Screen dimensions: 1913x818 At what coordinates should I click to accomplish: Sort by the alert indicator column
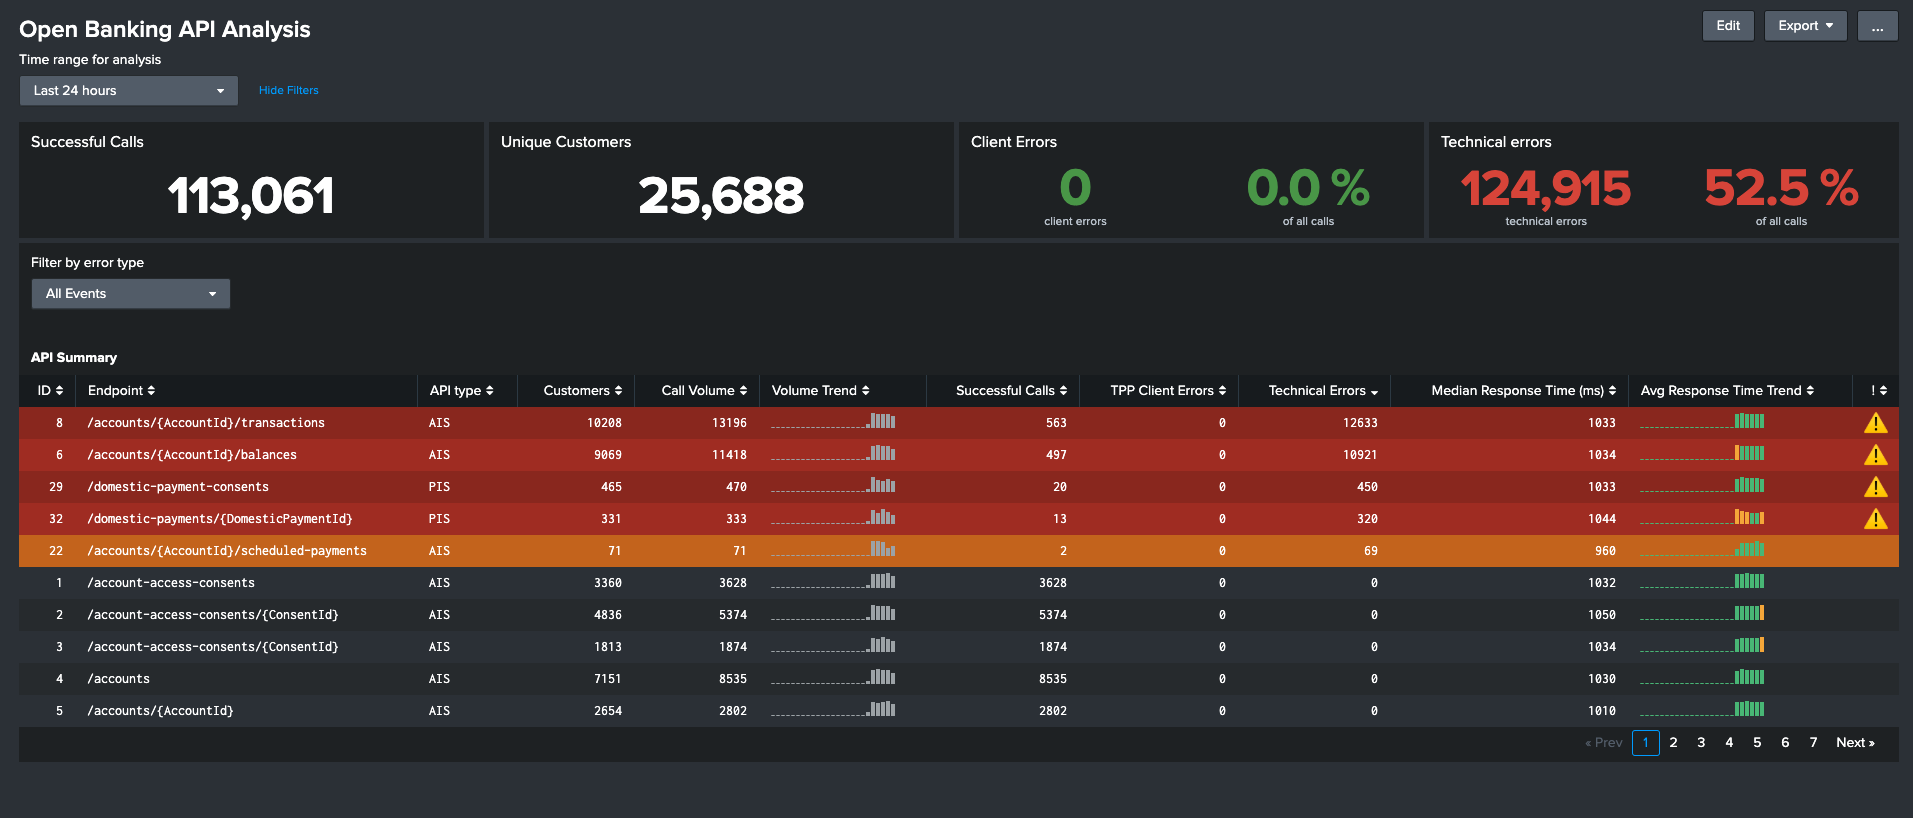(1878, 391)
